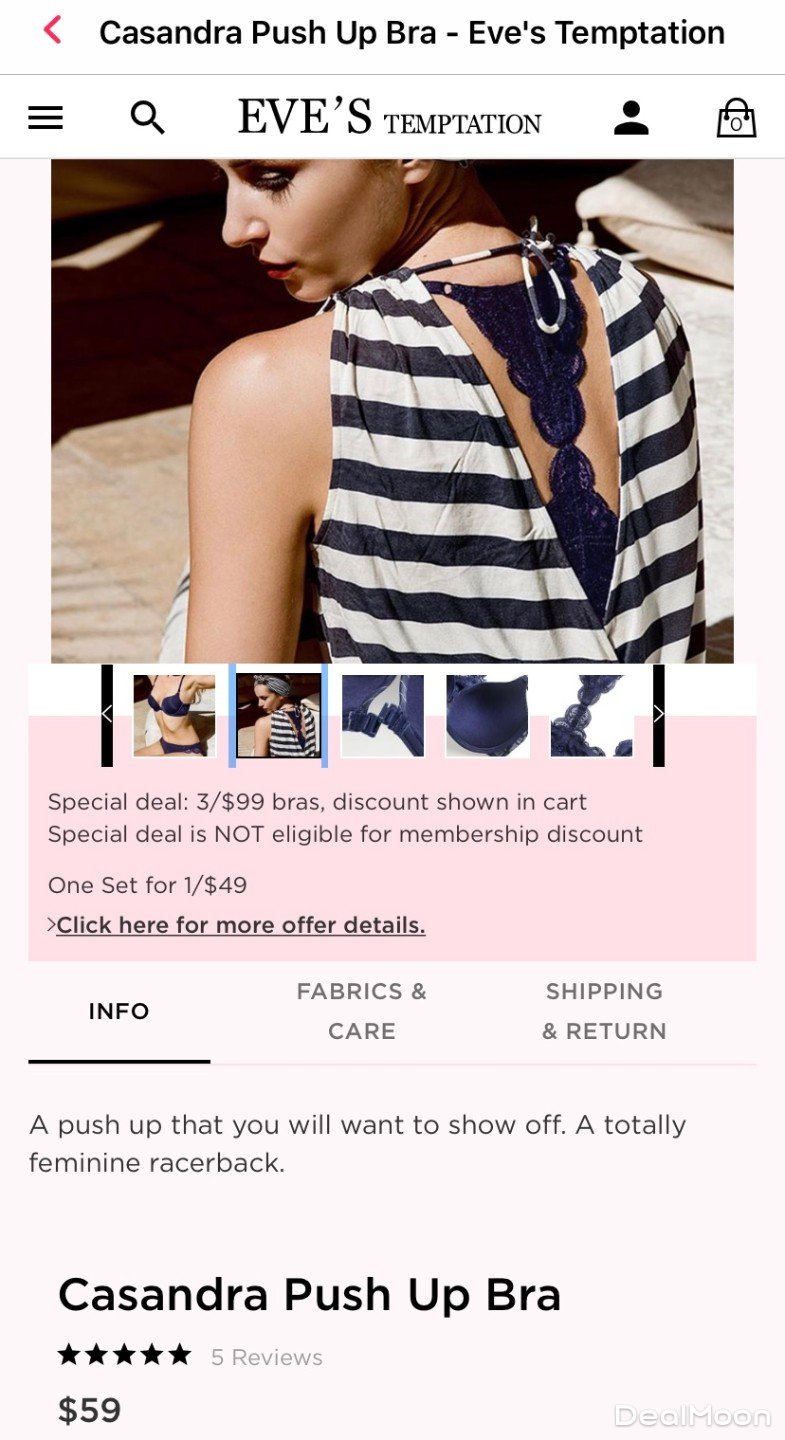Show previous thumbnails with left carousel arrow
This screenshot has width=785, height=1440.
[107, 715]
